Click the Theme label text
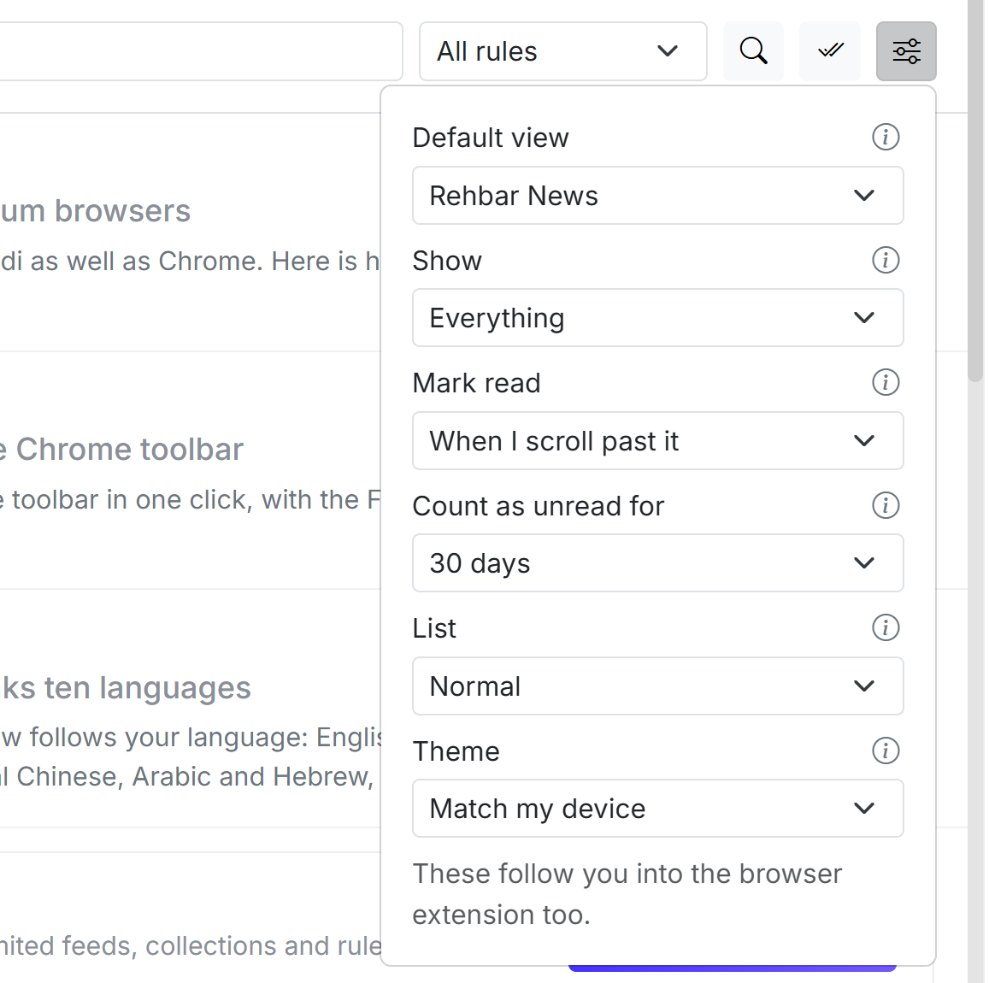This screenshot has height=983, width=989. pyautogui.click(x=456, y=751)
